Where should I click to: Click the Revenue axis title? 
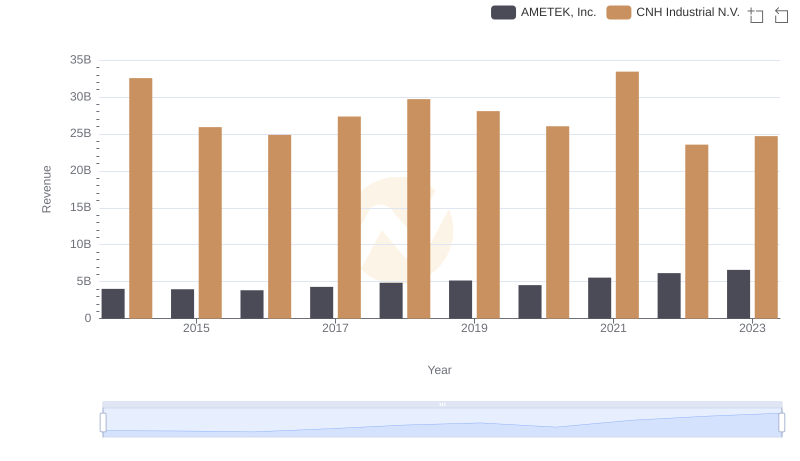46,189
